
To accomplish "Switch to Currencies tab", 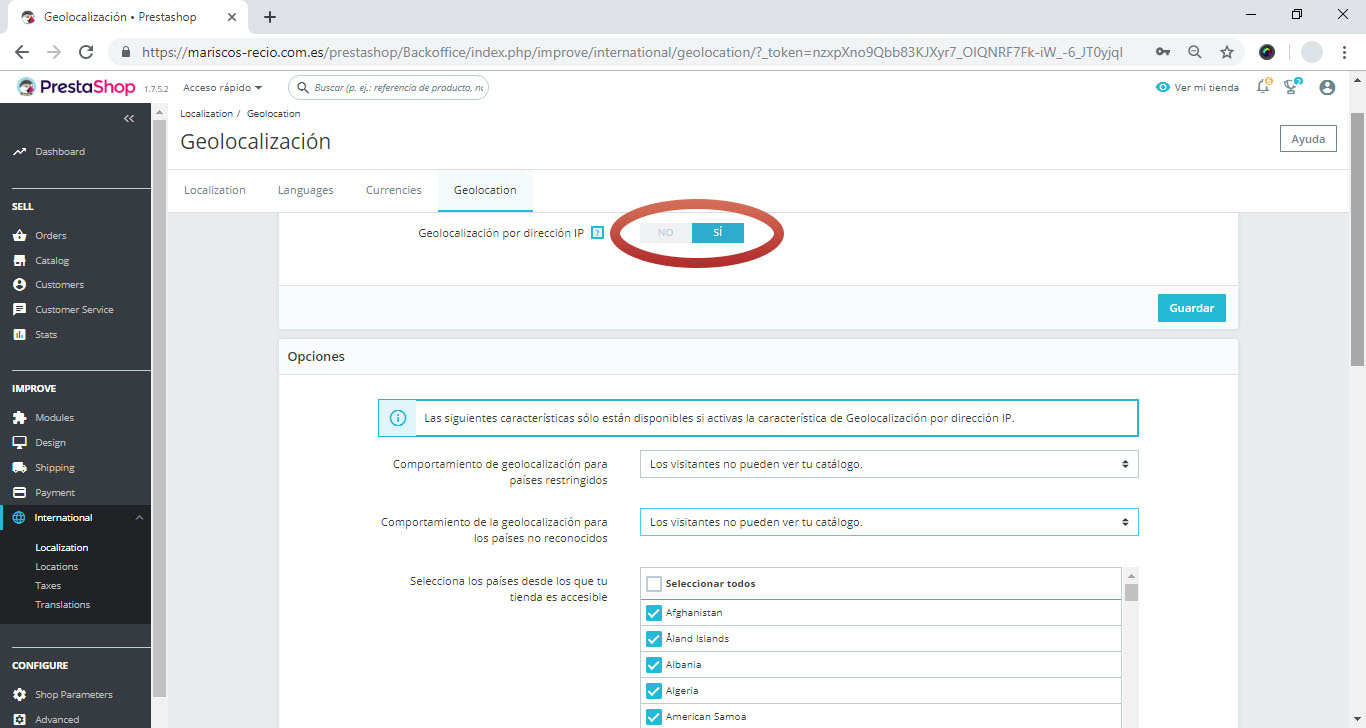I will tap(394, 190).
